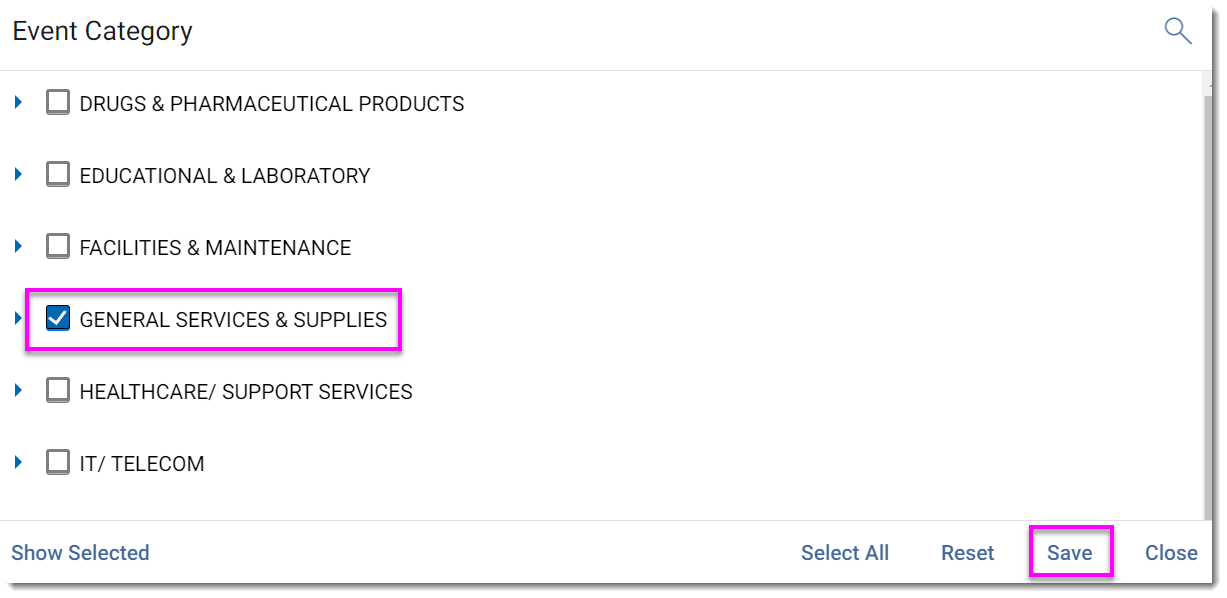1227x598 pixels.
Task: Close the Event Category dialog
Action: pos(1171,553)
